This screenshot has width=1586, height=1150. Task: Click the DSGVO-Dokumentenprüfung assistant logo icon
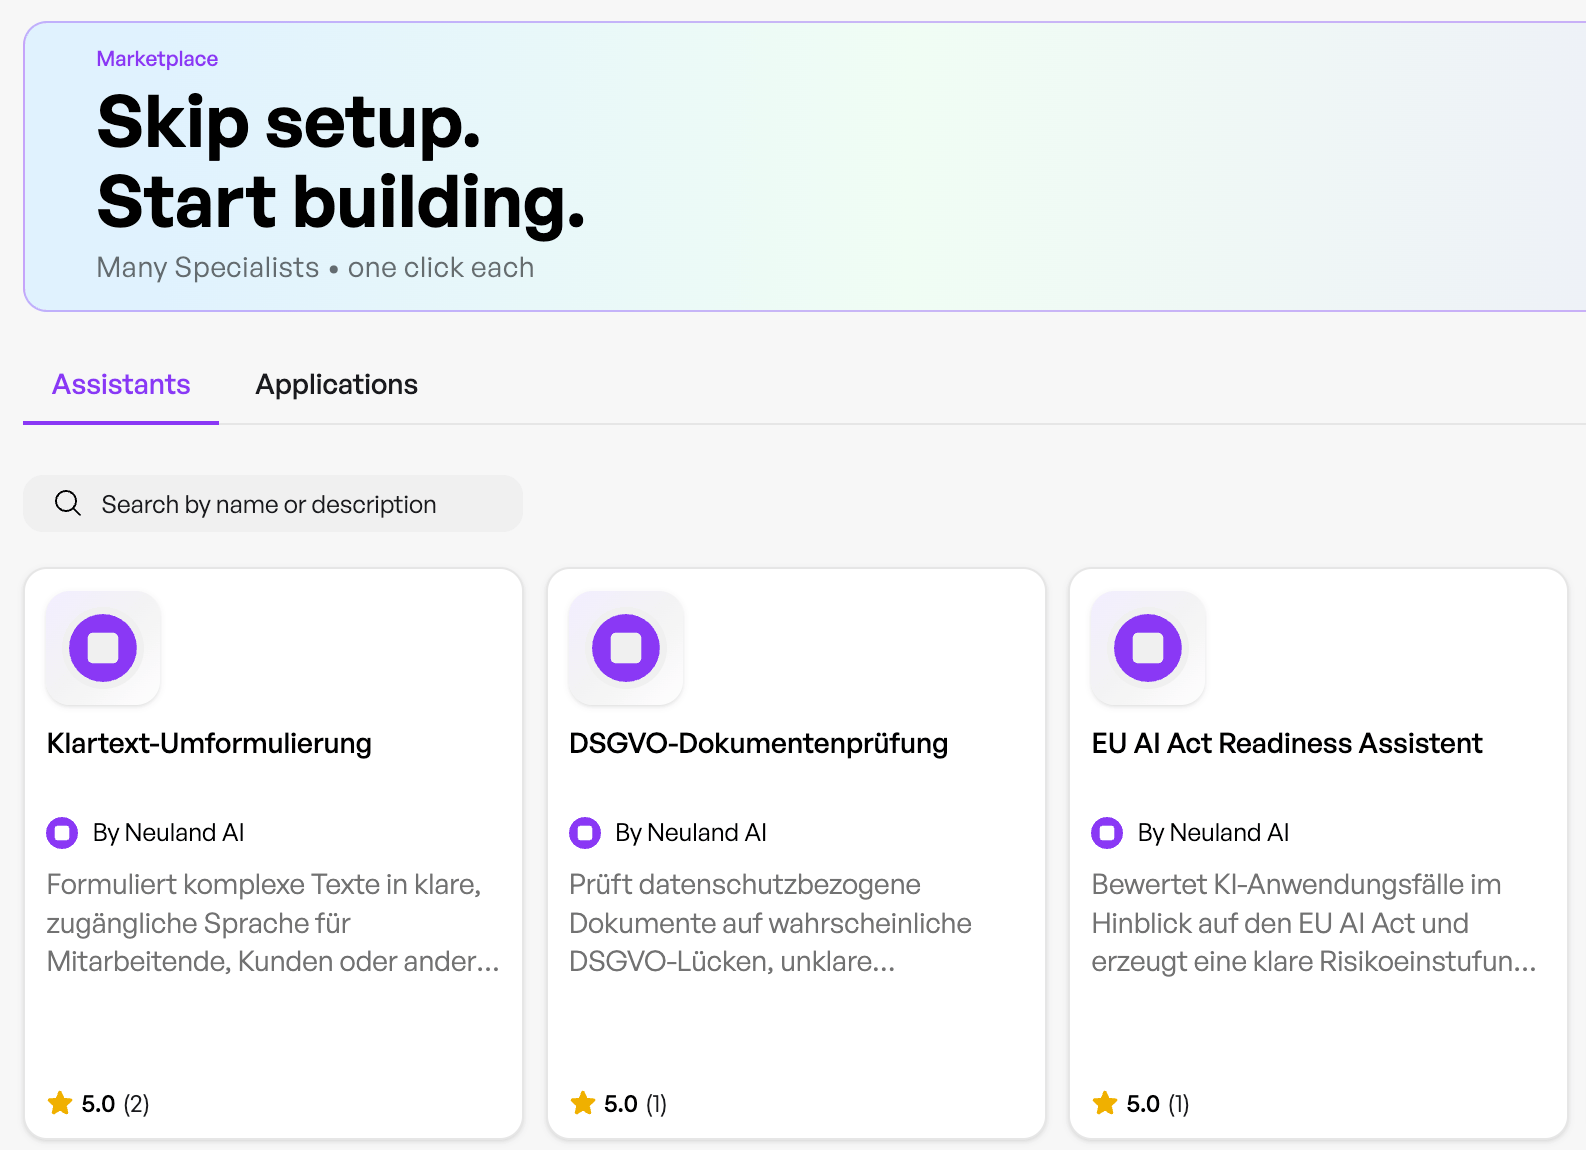click(626, 648)
